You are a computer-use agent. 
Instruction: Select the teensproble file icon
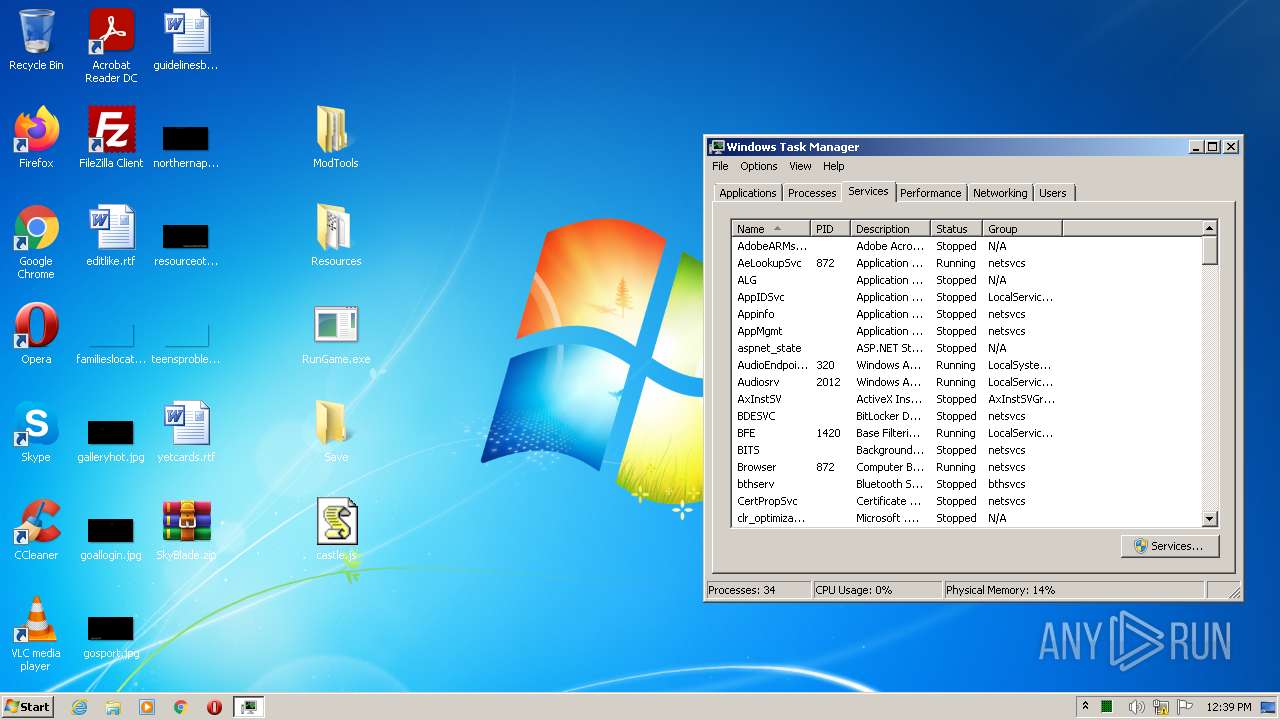tap(186, 342)
